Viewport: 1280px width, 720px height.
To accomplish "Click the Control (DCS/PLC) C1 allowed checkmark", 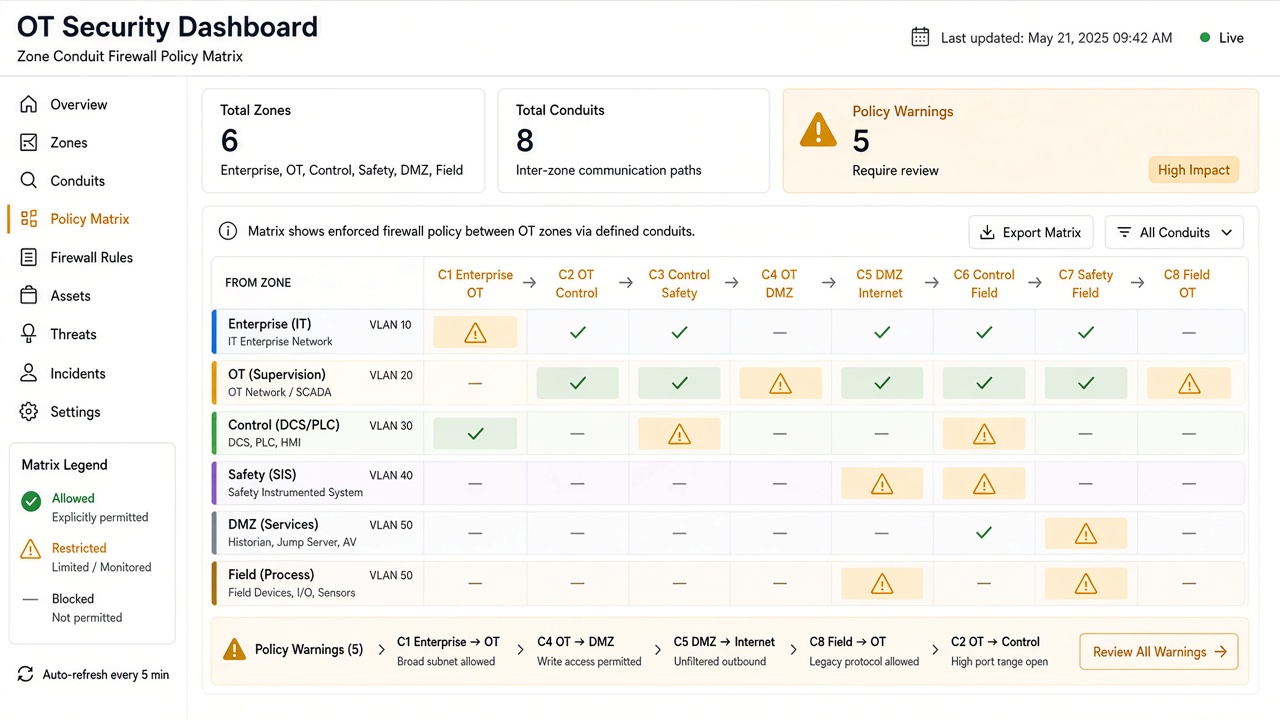I will 475,433.
